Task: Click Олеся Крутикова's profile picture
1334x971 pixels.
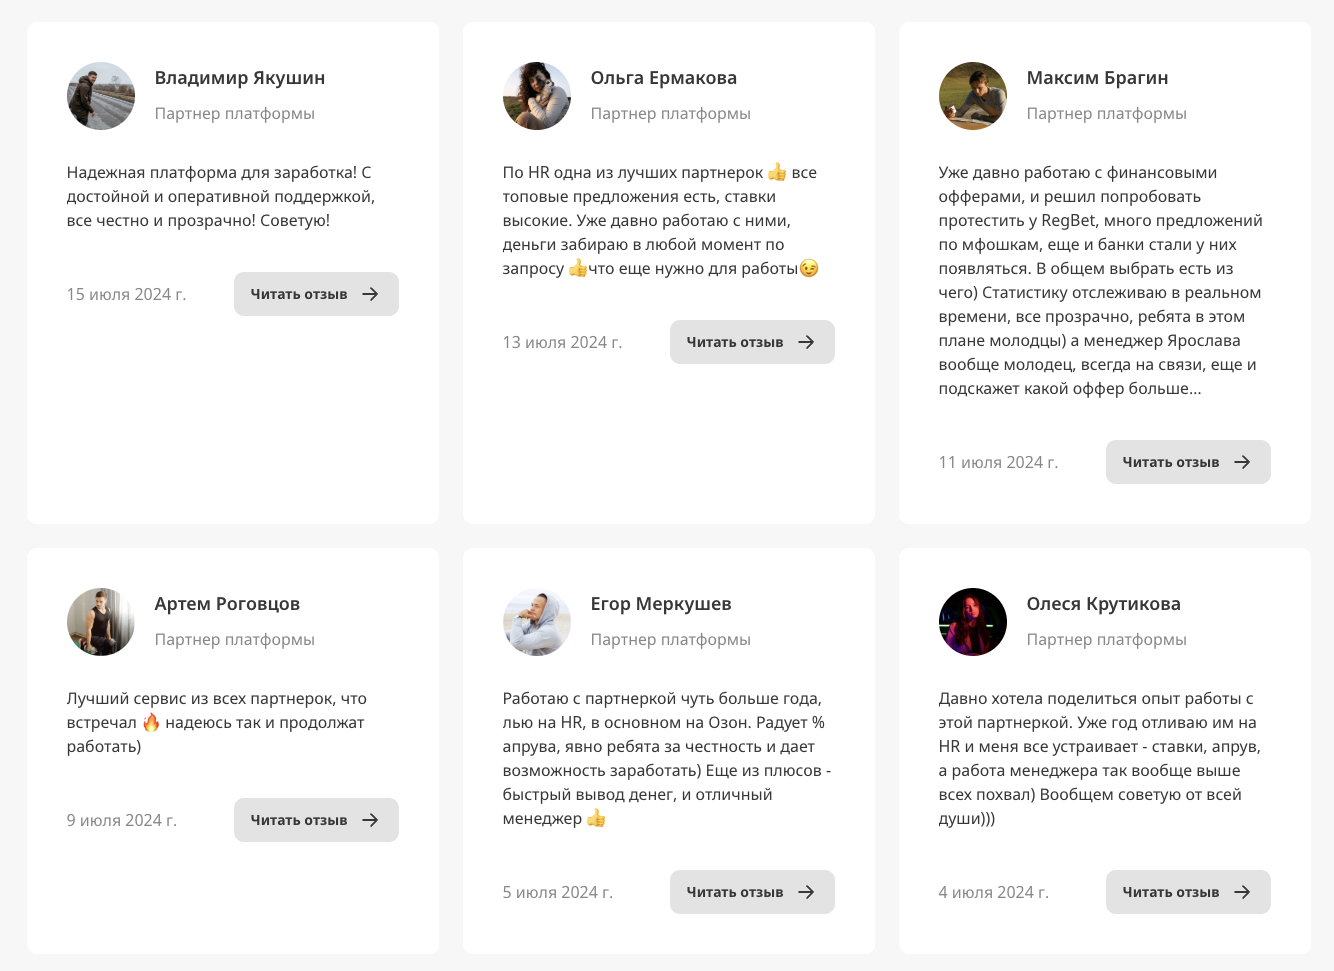Action: coord(973,622)
